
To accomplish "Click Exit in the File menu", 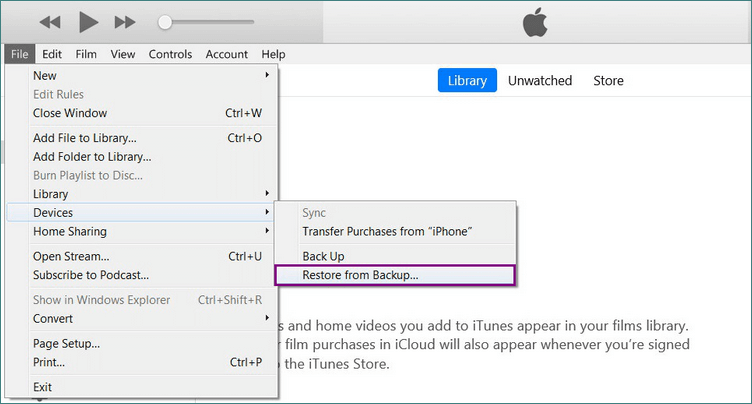I will (x=141, y=387).
